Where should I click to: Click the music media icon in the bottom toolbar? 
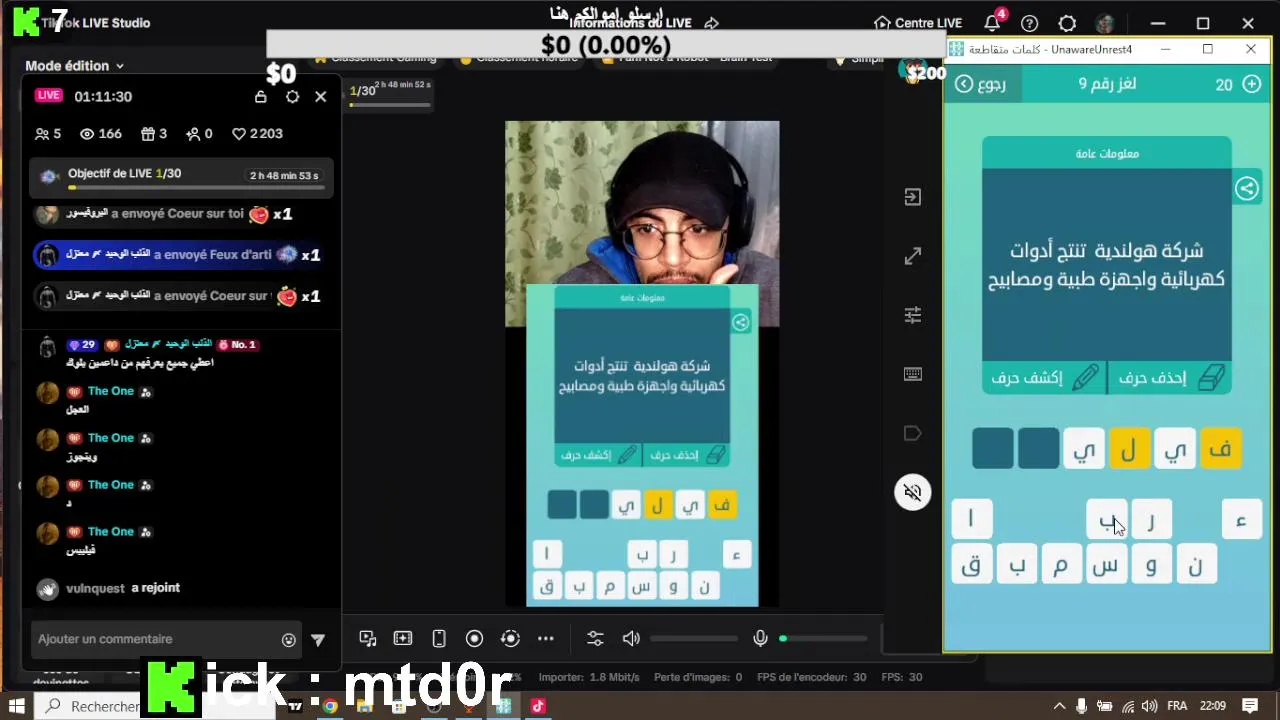coord(368,639)
